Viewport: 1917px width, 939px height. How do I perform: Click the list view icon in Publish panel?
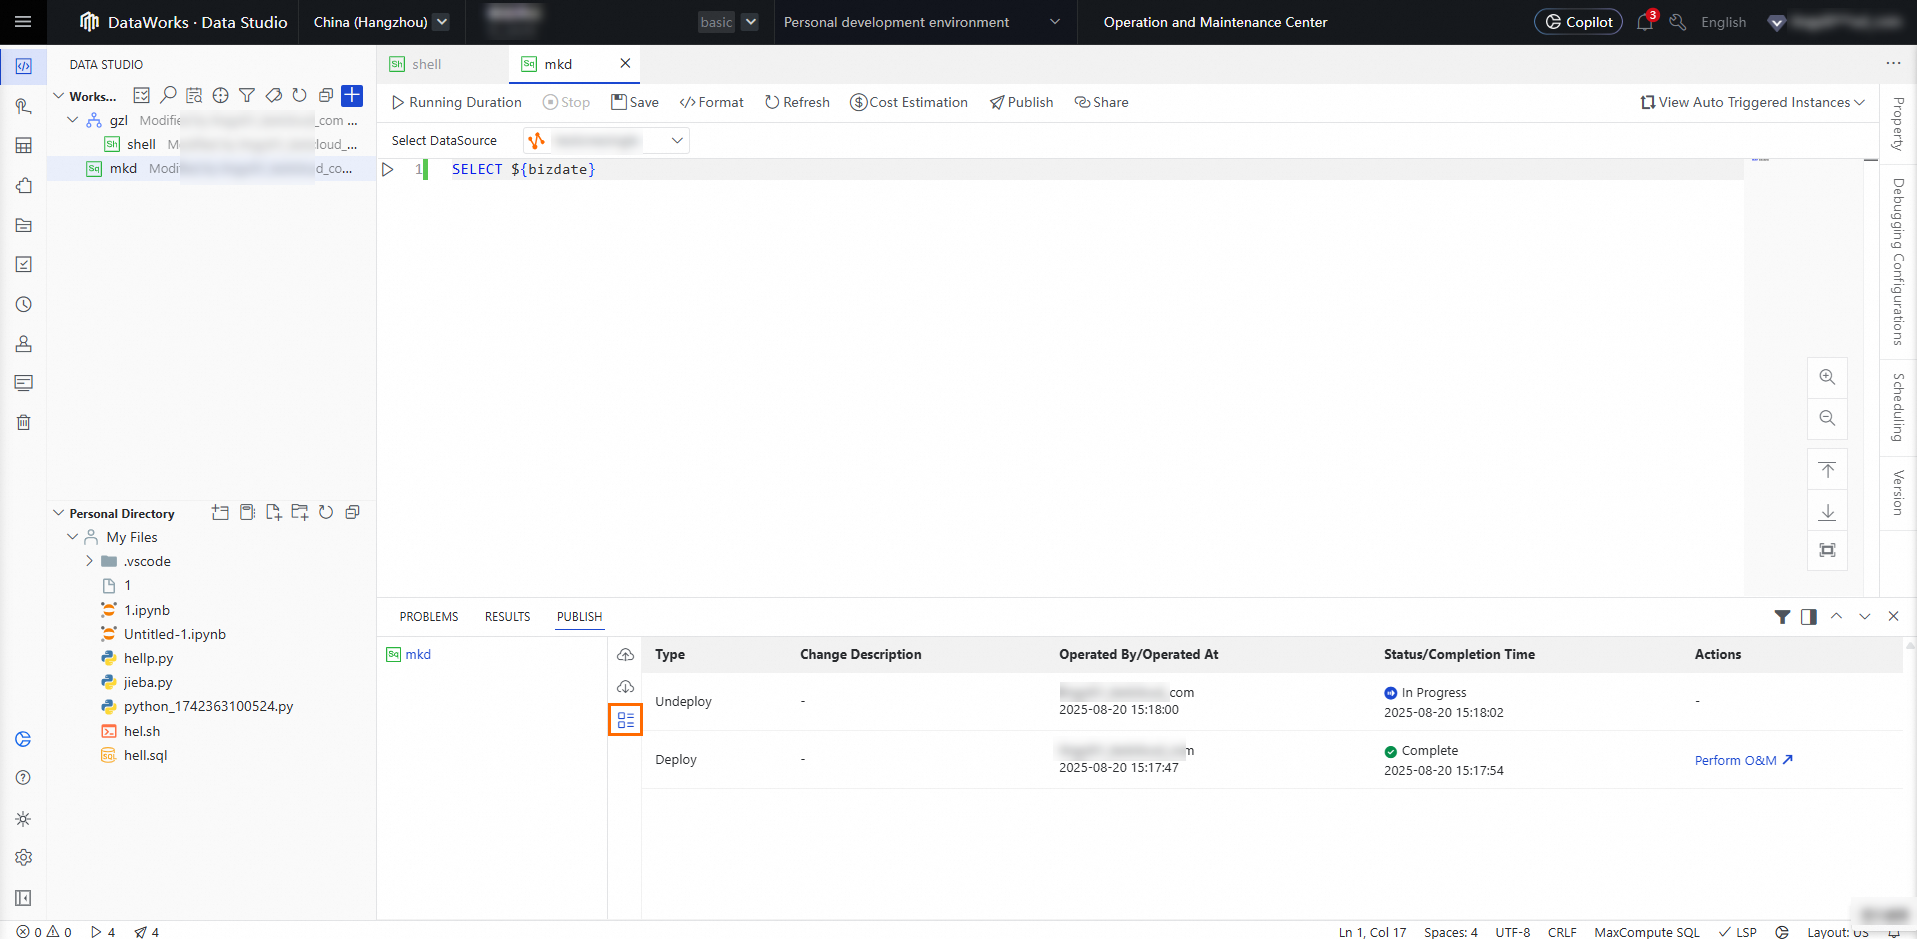[x=625, y=720]
